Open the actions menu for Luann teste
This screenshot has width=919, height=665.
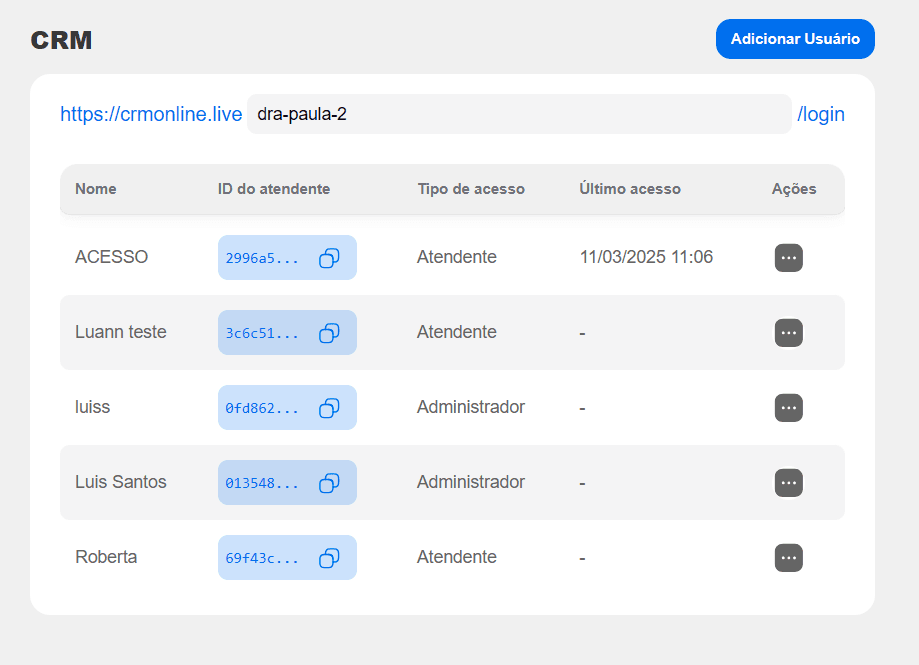click(x=788, y=333)
